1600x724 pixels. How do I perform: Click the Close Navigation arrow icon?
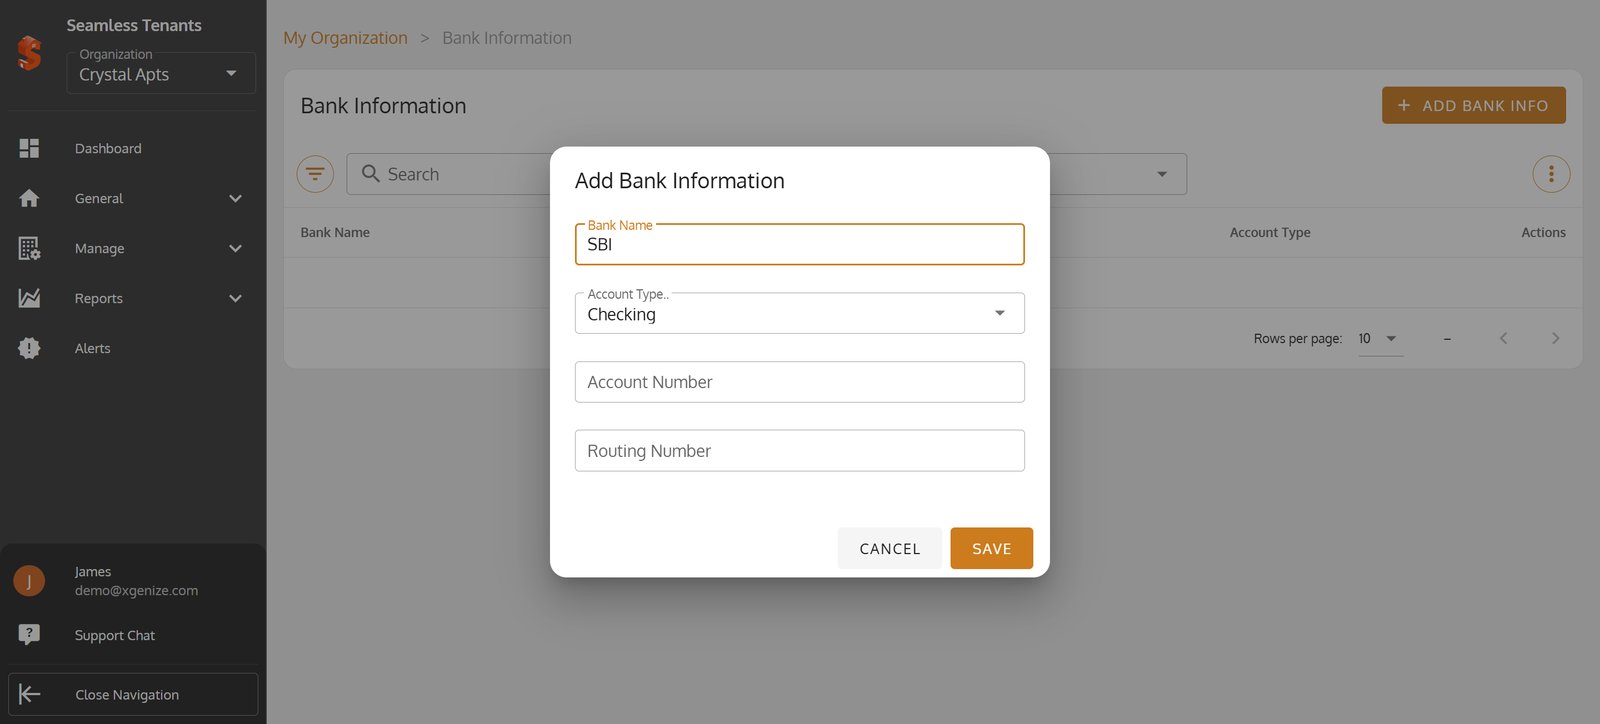coord(30,694)
